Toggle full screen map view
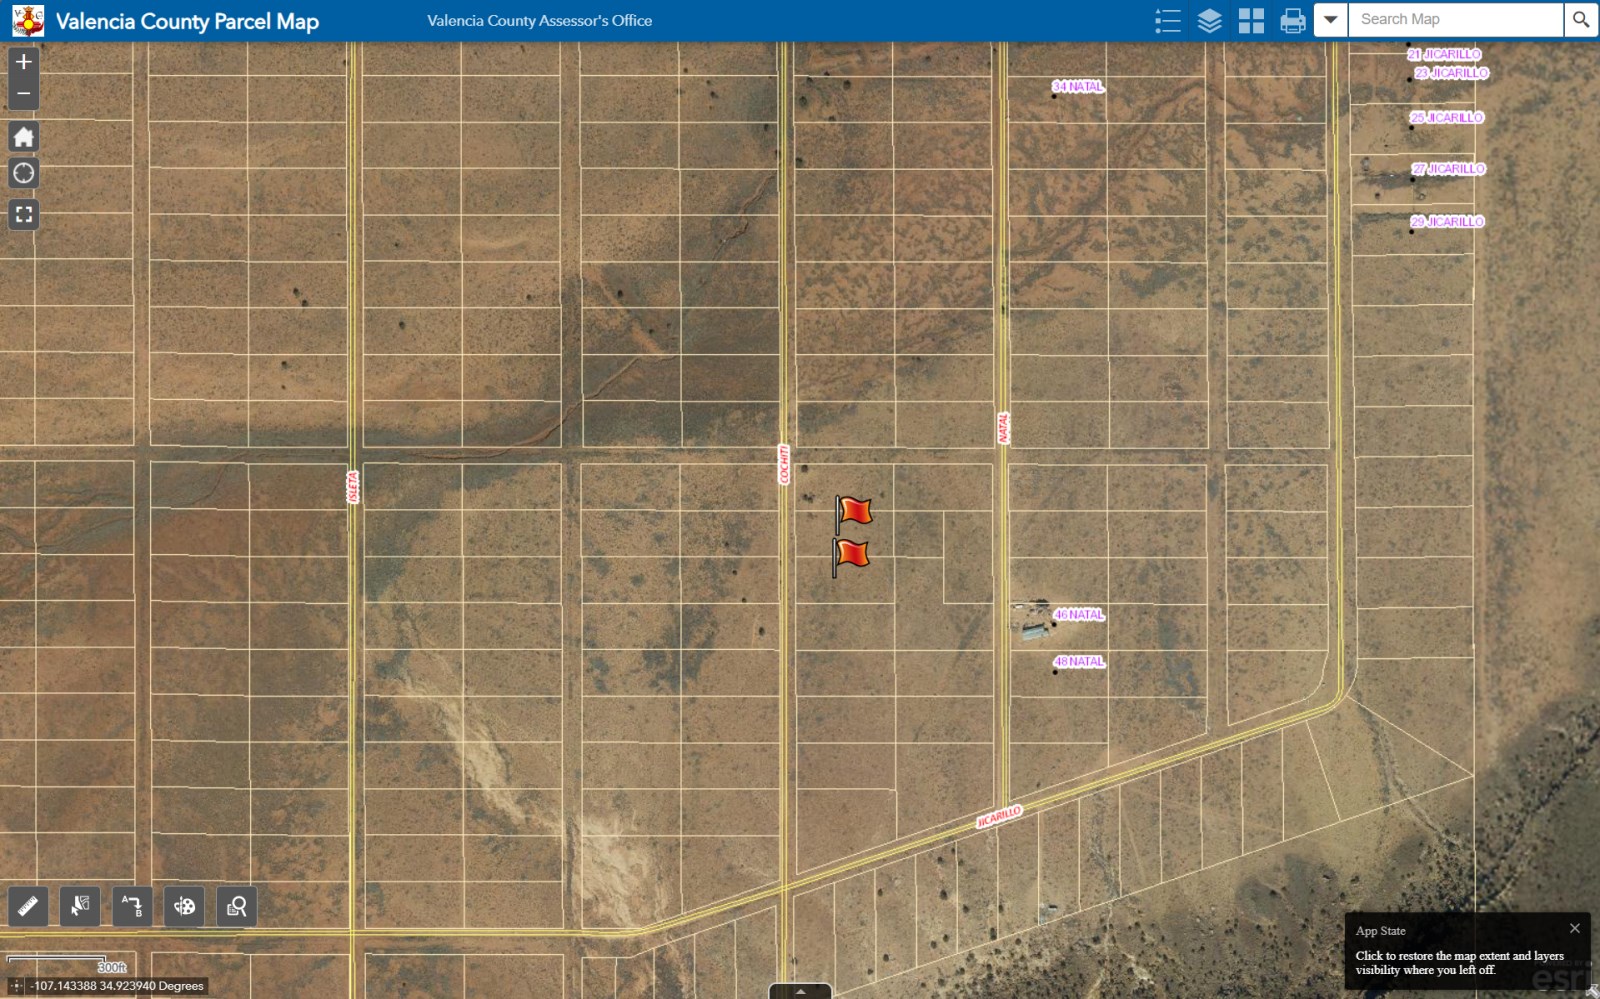 (24, 214)
